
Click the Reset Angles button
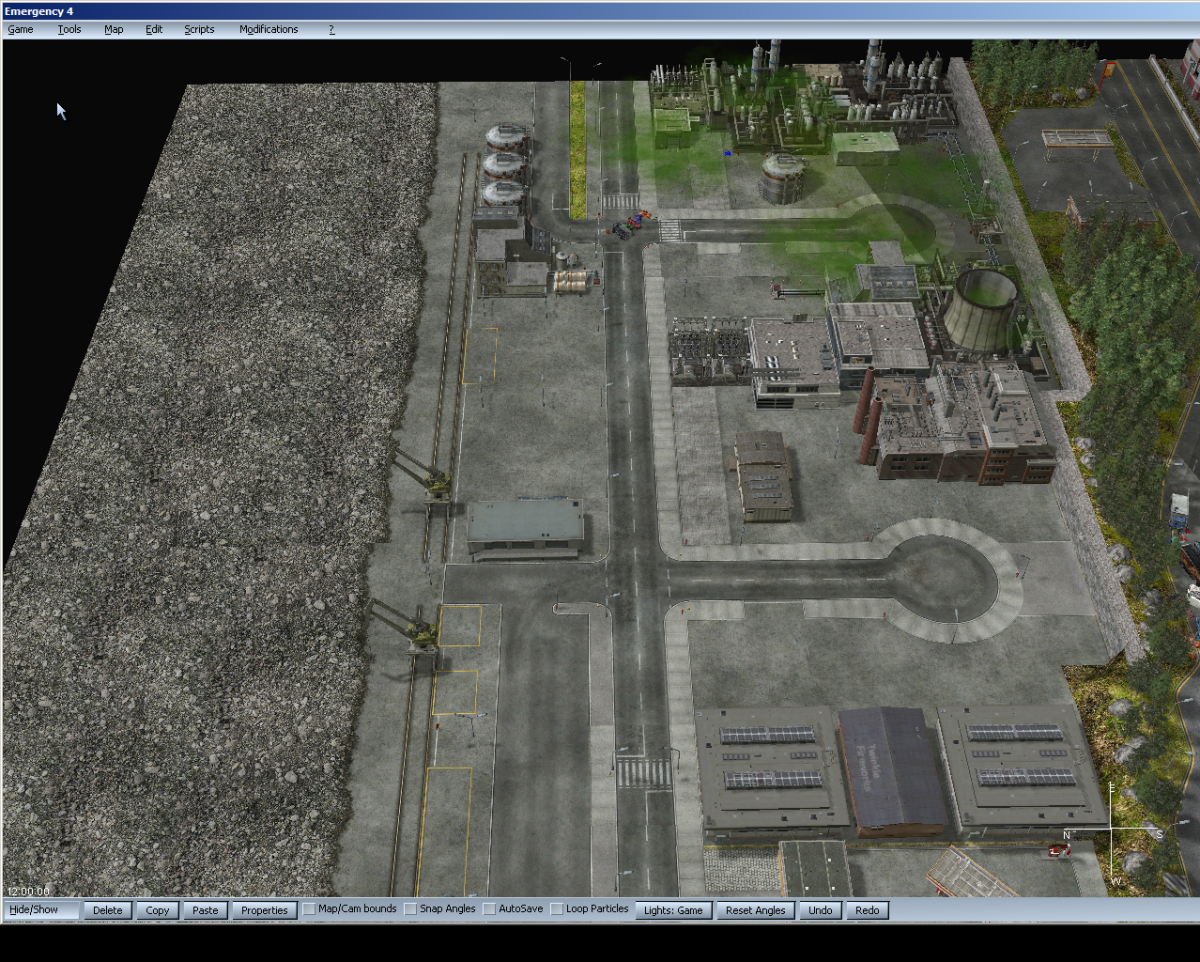(756, 910)
